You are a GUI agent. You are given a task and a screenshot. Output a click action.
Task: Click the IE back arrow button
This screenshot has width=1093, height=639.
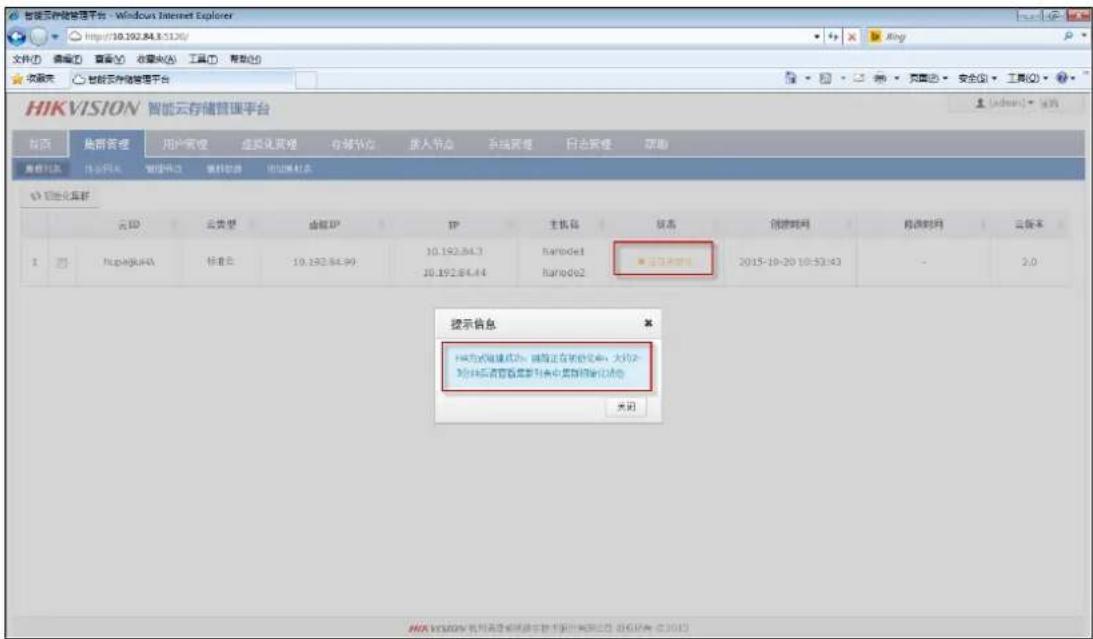(16, 36)
